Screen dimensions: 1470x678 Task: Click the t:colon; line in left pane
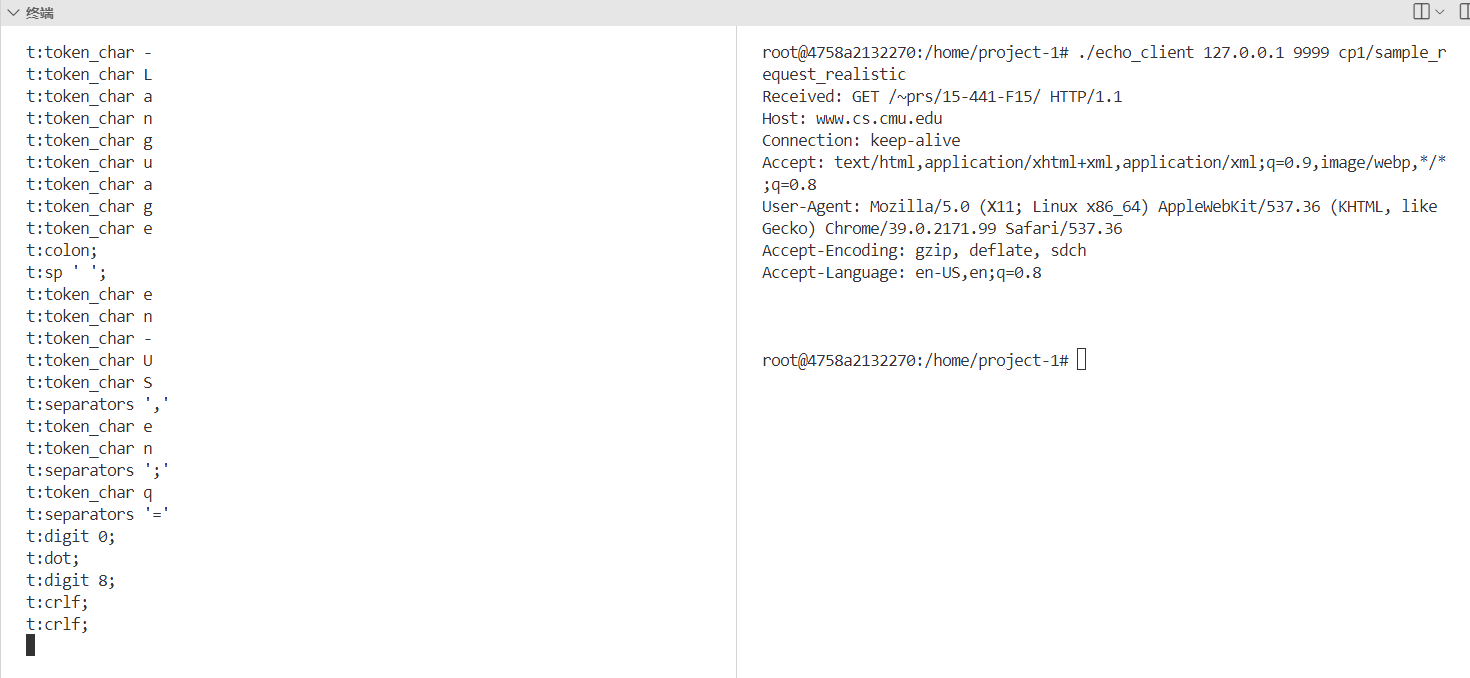pos(62,250)
